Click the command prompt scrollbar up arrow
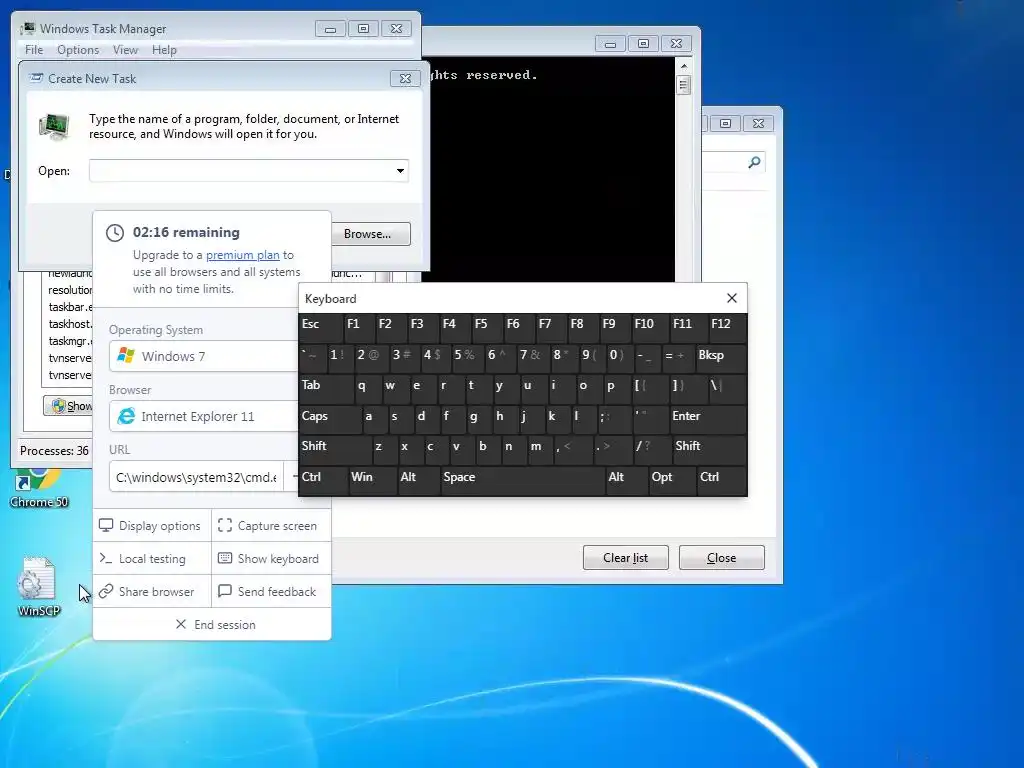Viewport: 1024px width, 768px height. click(684, 66)
